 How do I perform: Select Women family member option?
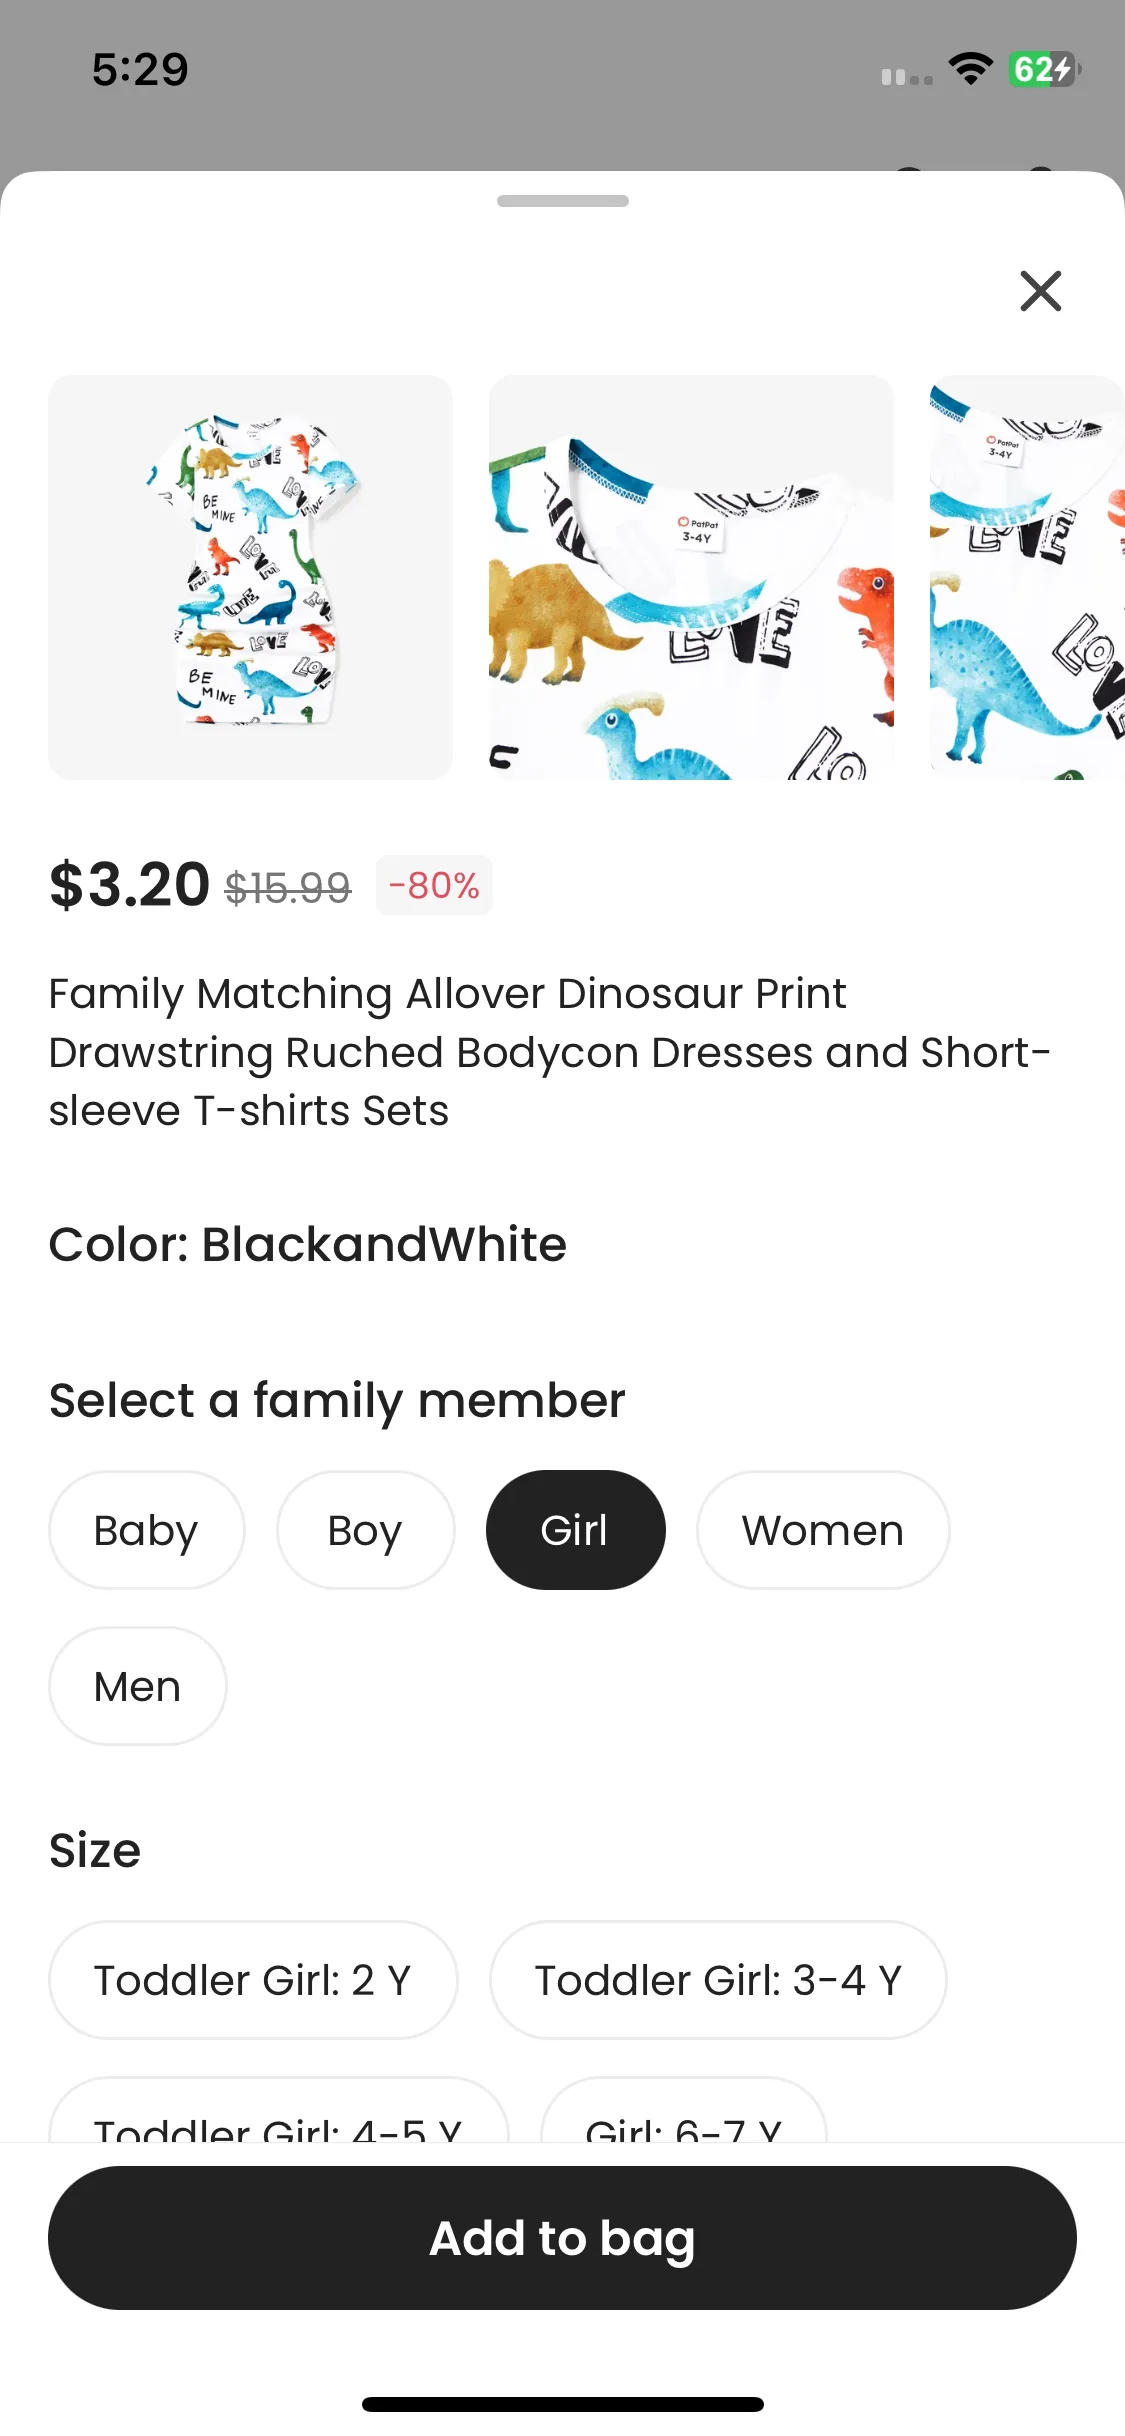tap(822, 1530)
